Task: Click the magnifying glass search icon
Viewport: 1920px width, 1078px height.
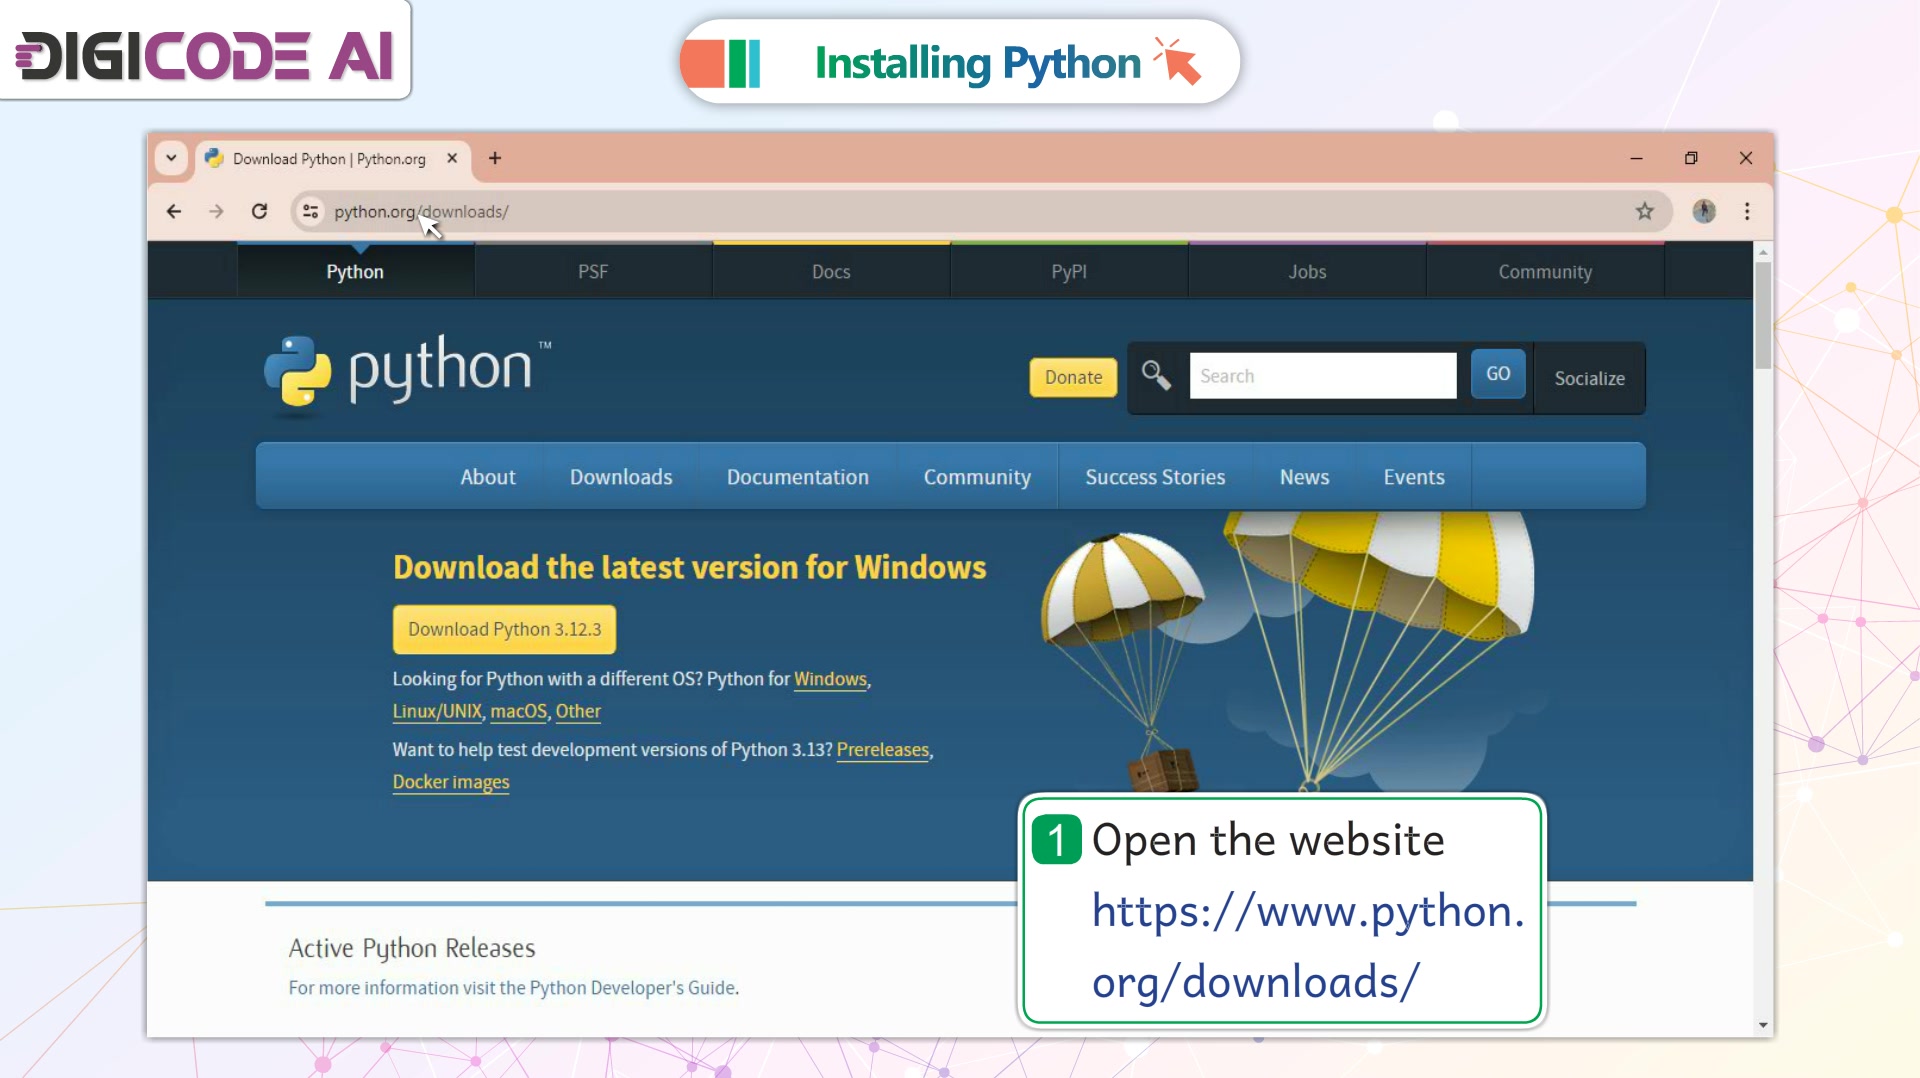Action: tap(1156, 375)
